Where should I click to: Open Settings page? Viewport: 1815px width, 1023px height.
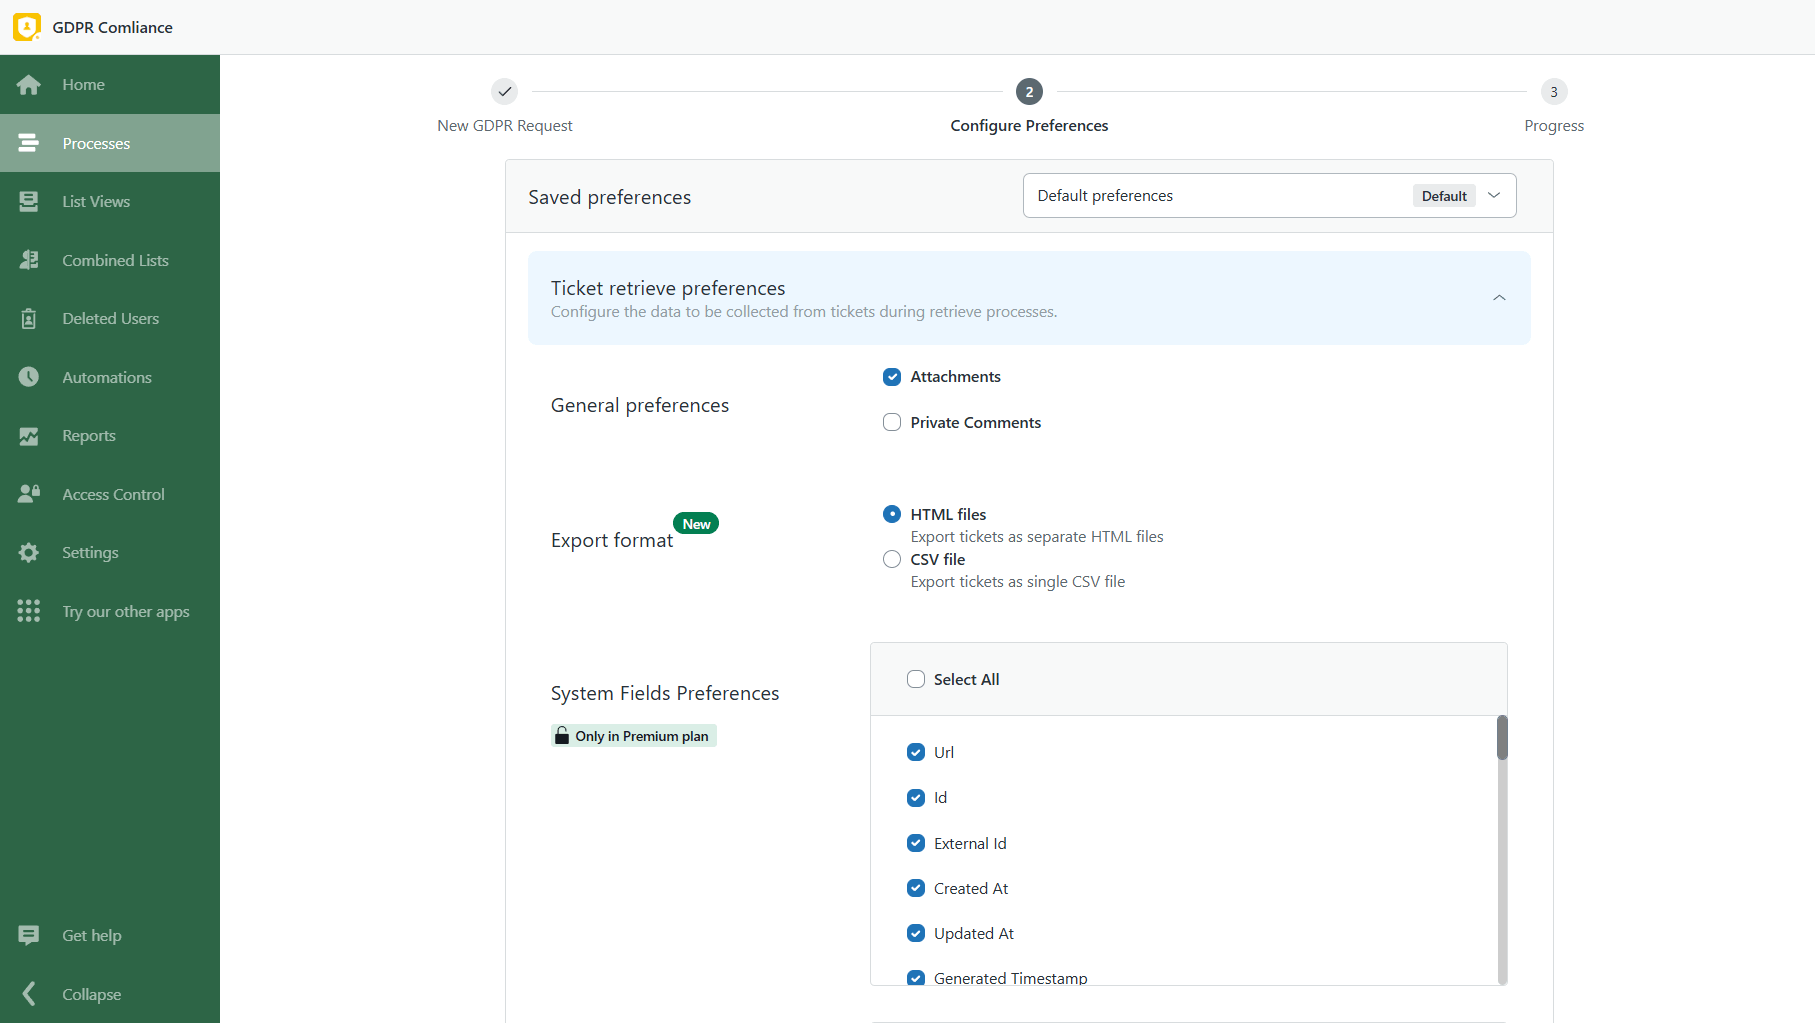[110, 552]
